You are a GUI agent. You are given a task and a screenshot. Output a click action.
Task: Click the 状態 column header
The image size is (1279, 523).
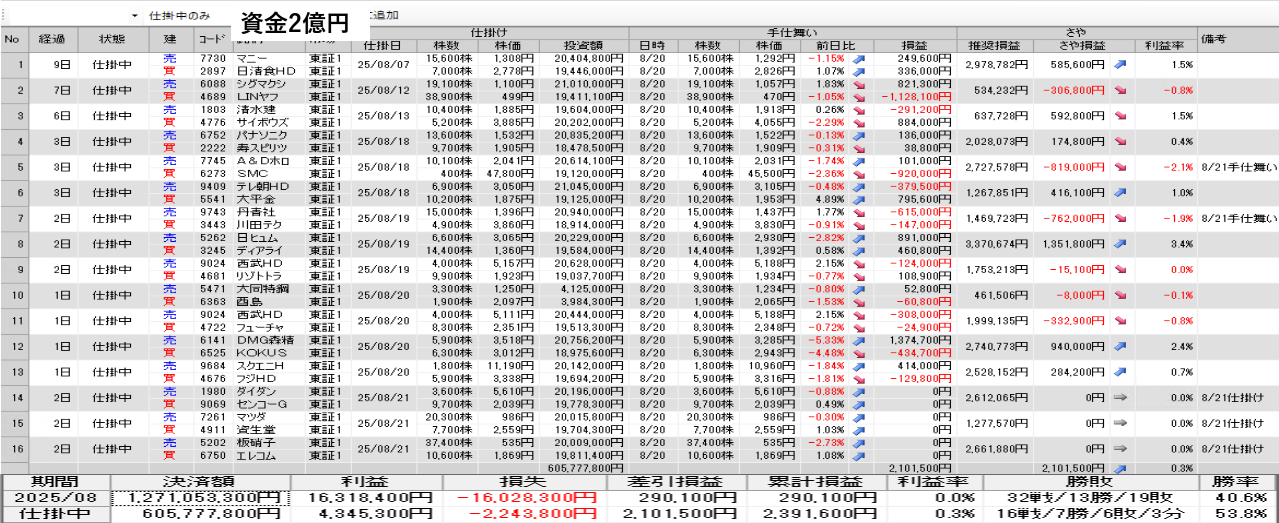pyautogui.click(x=112, y=39)
